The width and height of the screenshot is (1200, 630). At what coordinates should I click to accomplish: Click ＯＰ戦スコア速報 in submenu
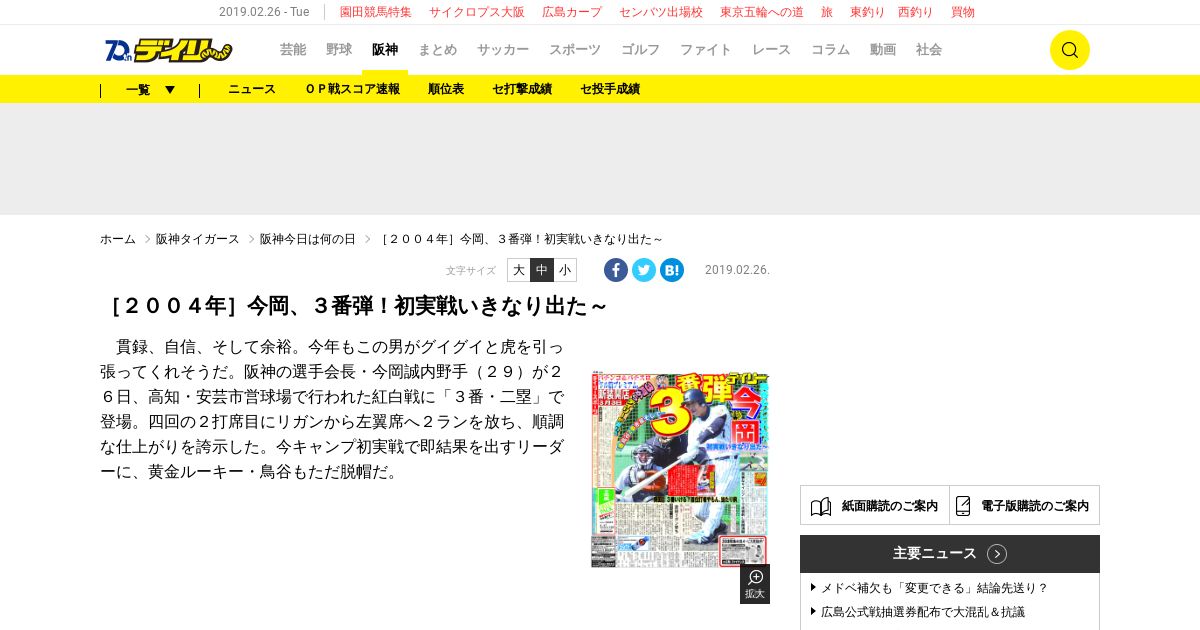352,89
